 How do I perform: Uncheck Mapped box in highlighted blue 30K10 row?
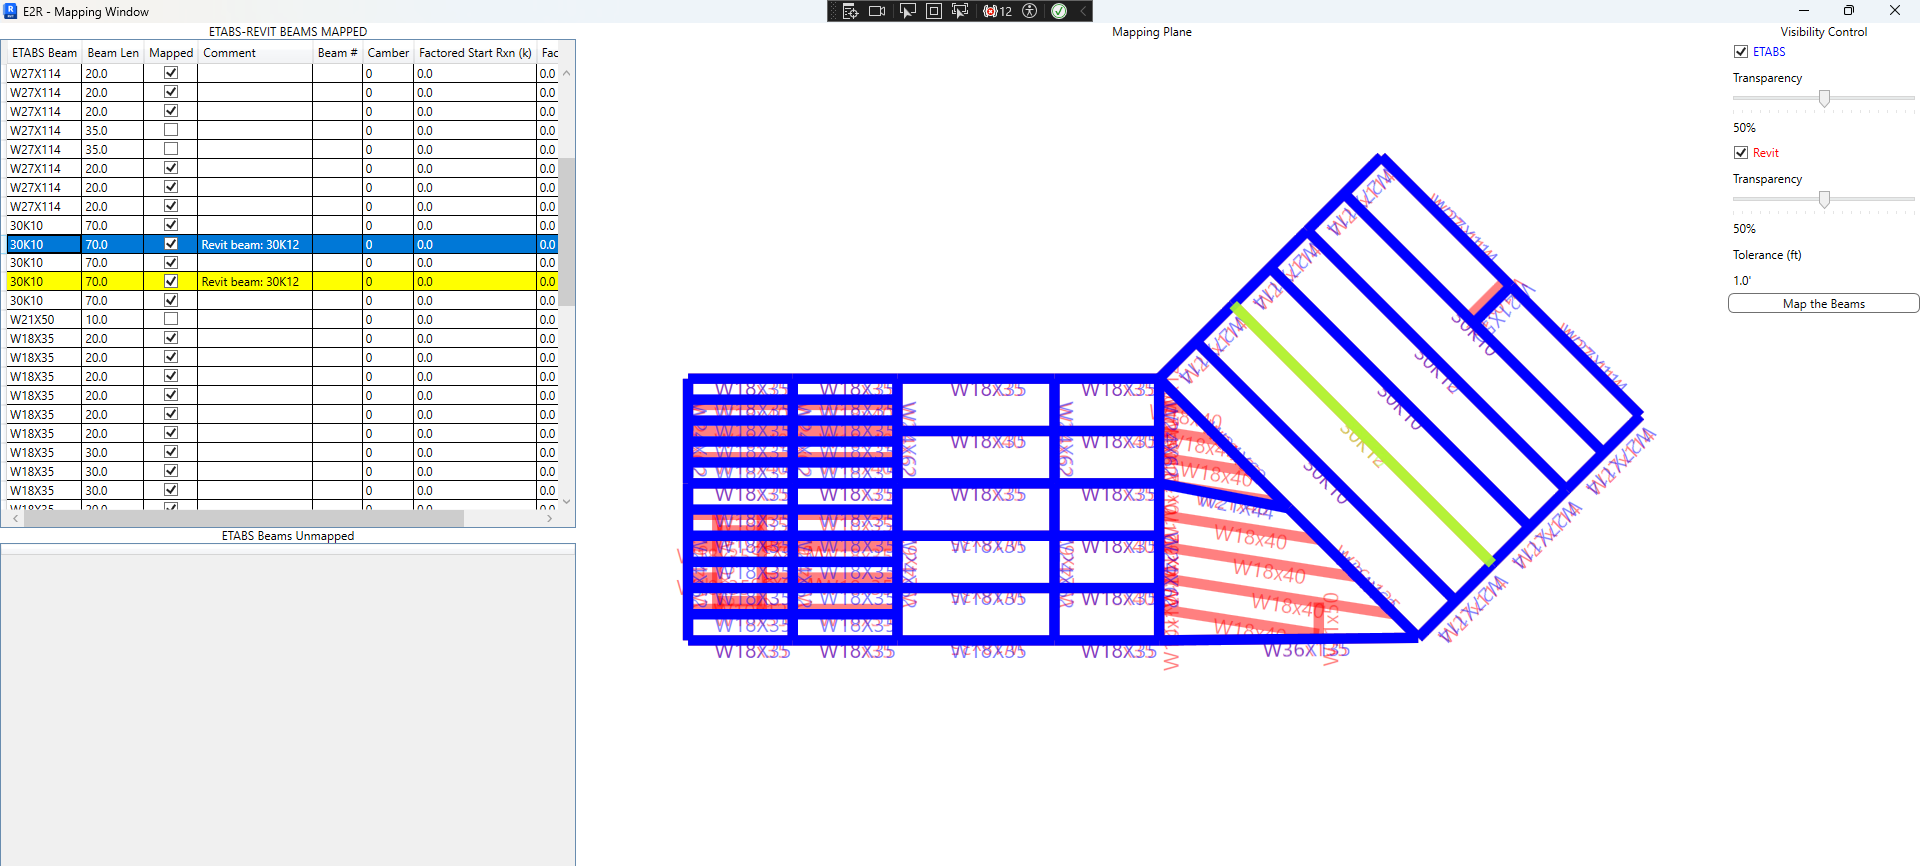tap(171, 244)
